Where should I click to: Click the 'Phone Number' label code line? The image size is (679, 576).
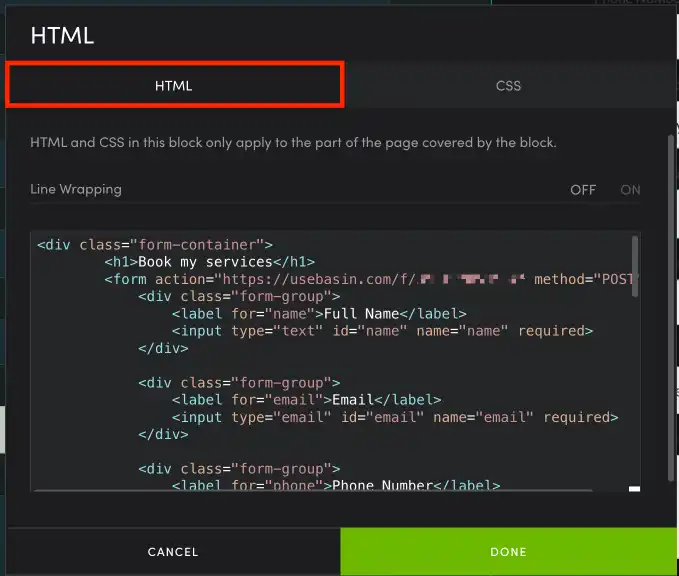335,486
